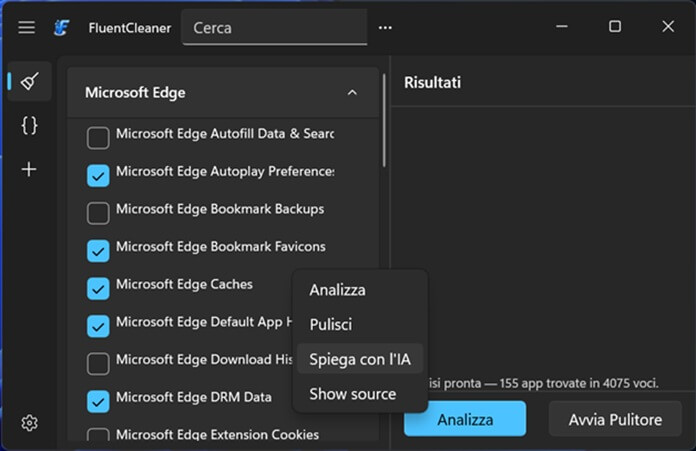Minimize the FluentCleaner window
696x451 pixels.
click(x=562, y=27)
